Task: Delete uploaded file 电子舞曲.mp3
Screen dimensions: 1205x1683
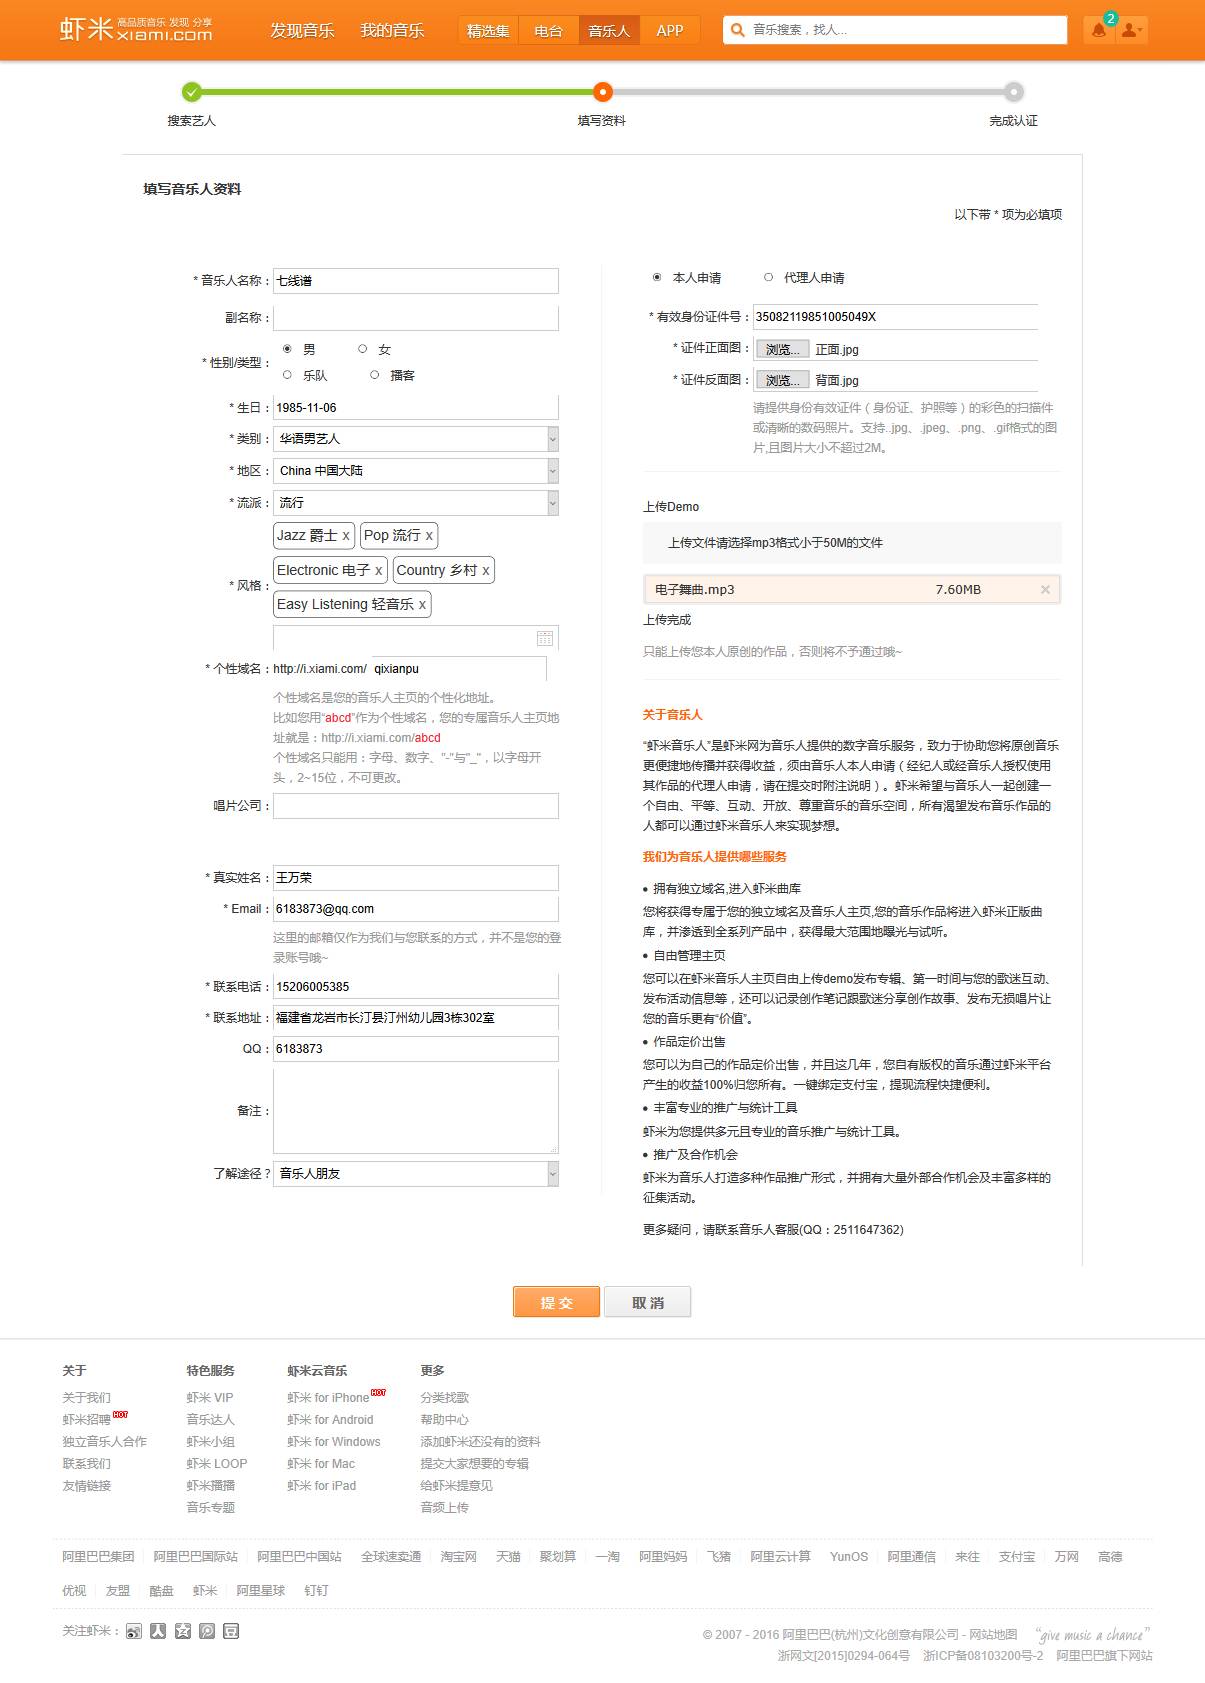Action: 1045,590
